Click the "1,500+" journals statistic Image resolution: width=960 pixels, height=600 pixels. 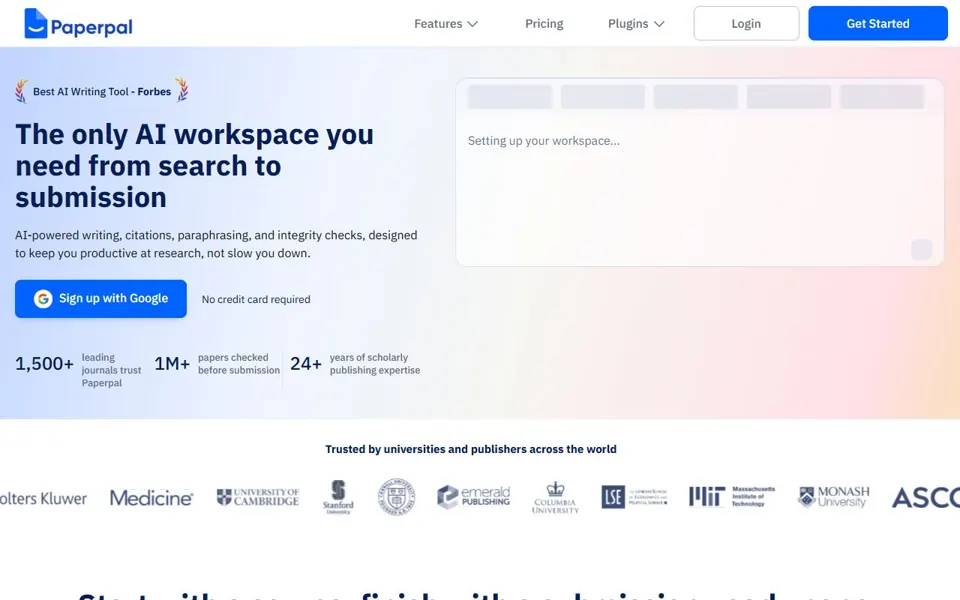[x=44, y=364]
